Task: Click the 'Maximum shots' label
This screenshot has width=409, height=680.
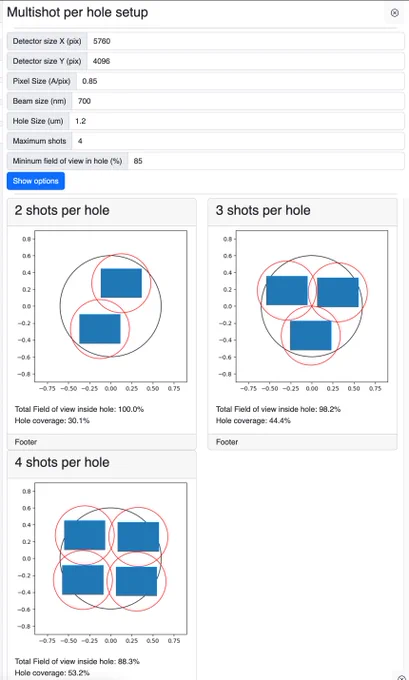Action: (x=39, y=141)
